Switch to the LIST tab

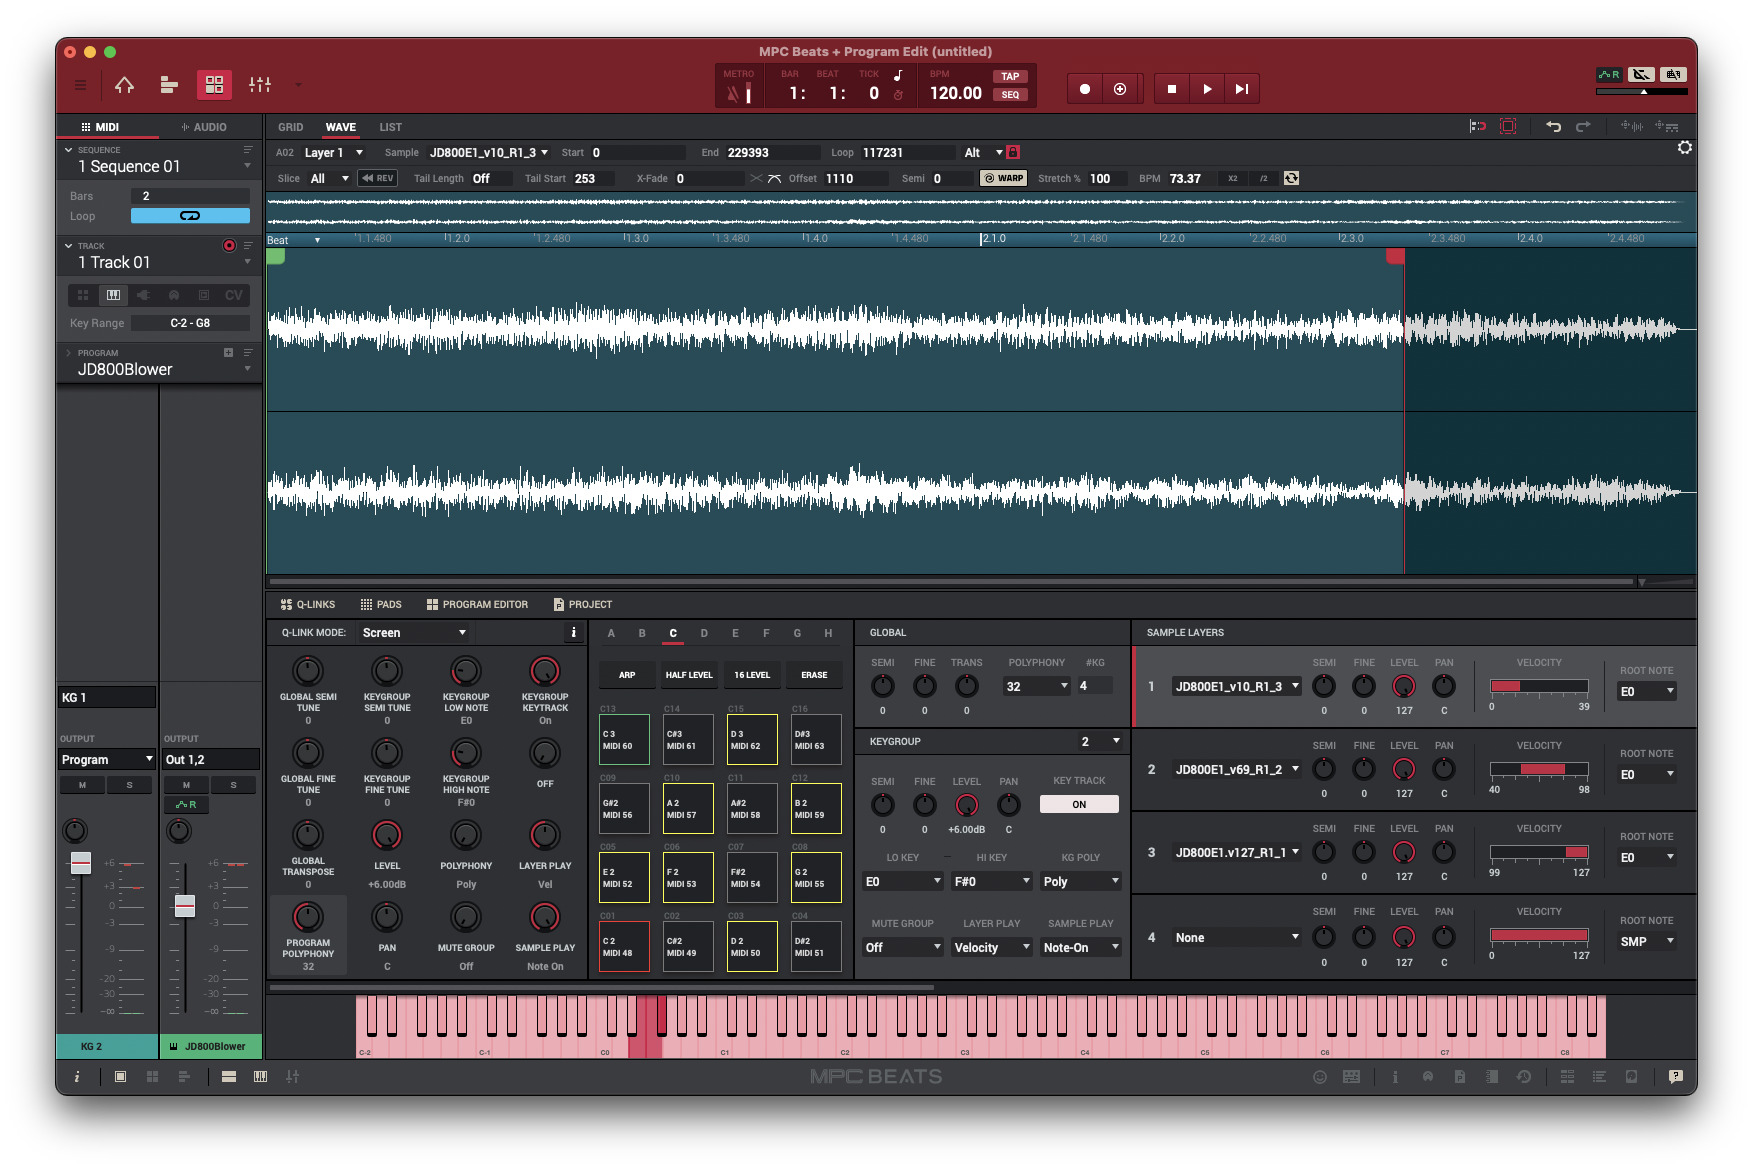pos(390,127)
